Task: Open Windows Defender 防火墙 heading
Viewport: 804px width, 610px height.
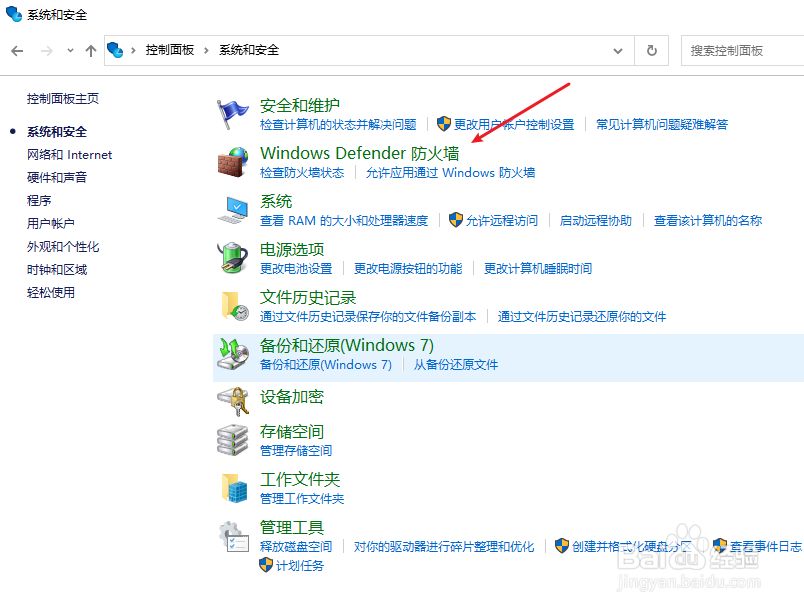Action: (x=359, y=153)
